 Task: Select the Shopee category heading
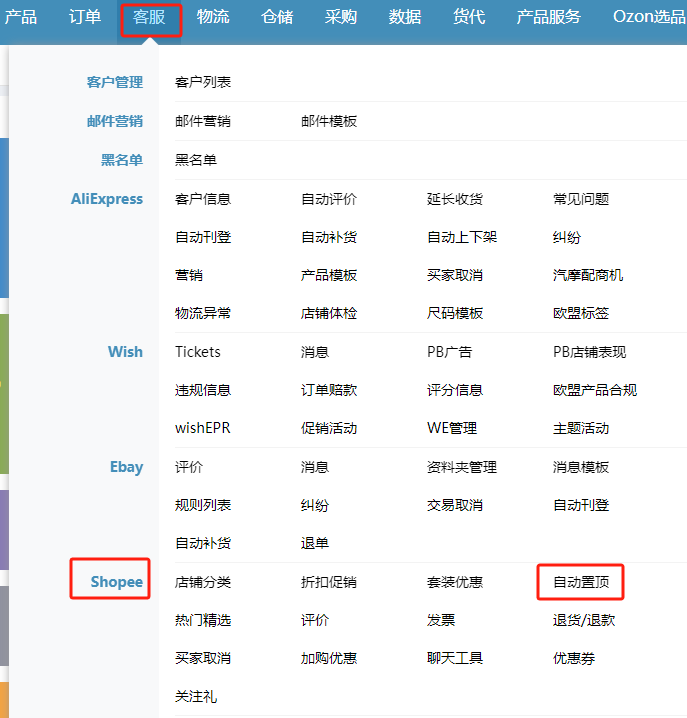(117, 582)
